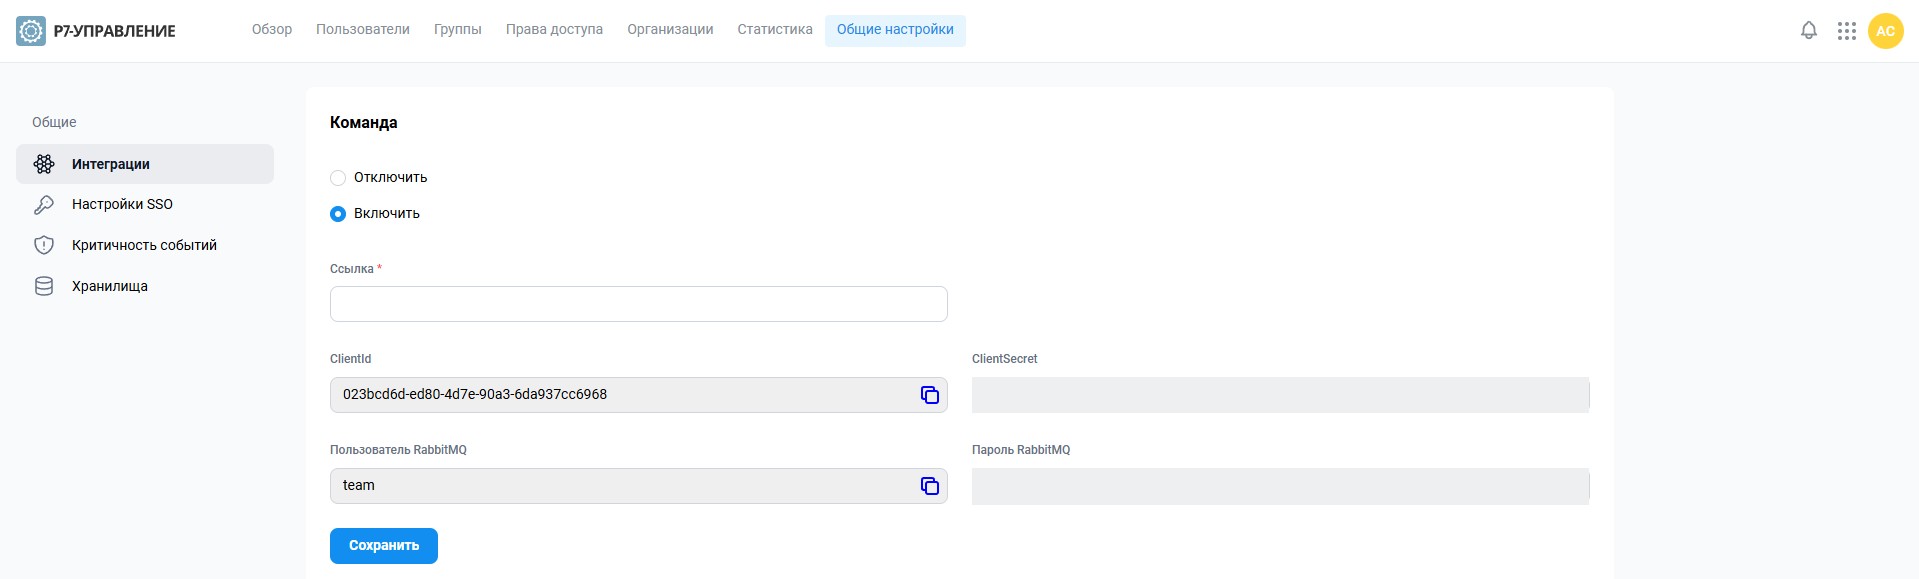The image size is (1919, 579).
Task: Select the Включить radio option
Action: [x=338, y=214]
